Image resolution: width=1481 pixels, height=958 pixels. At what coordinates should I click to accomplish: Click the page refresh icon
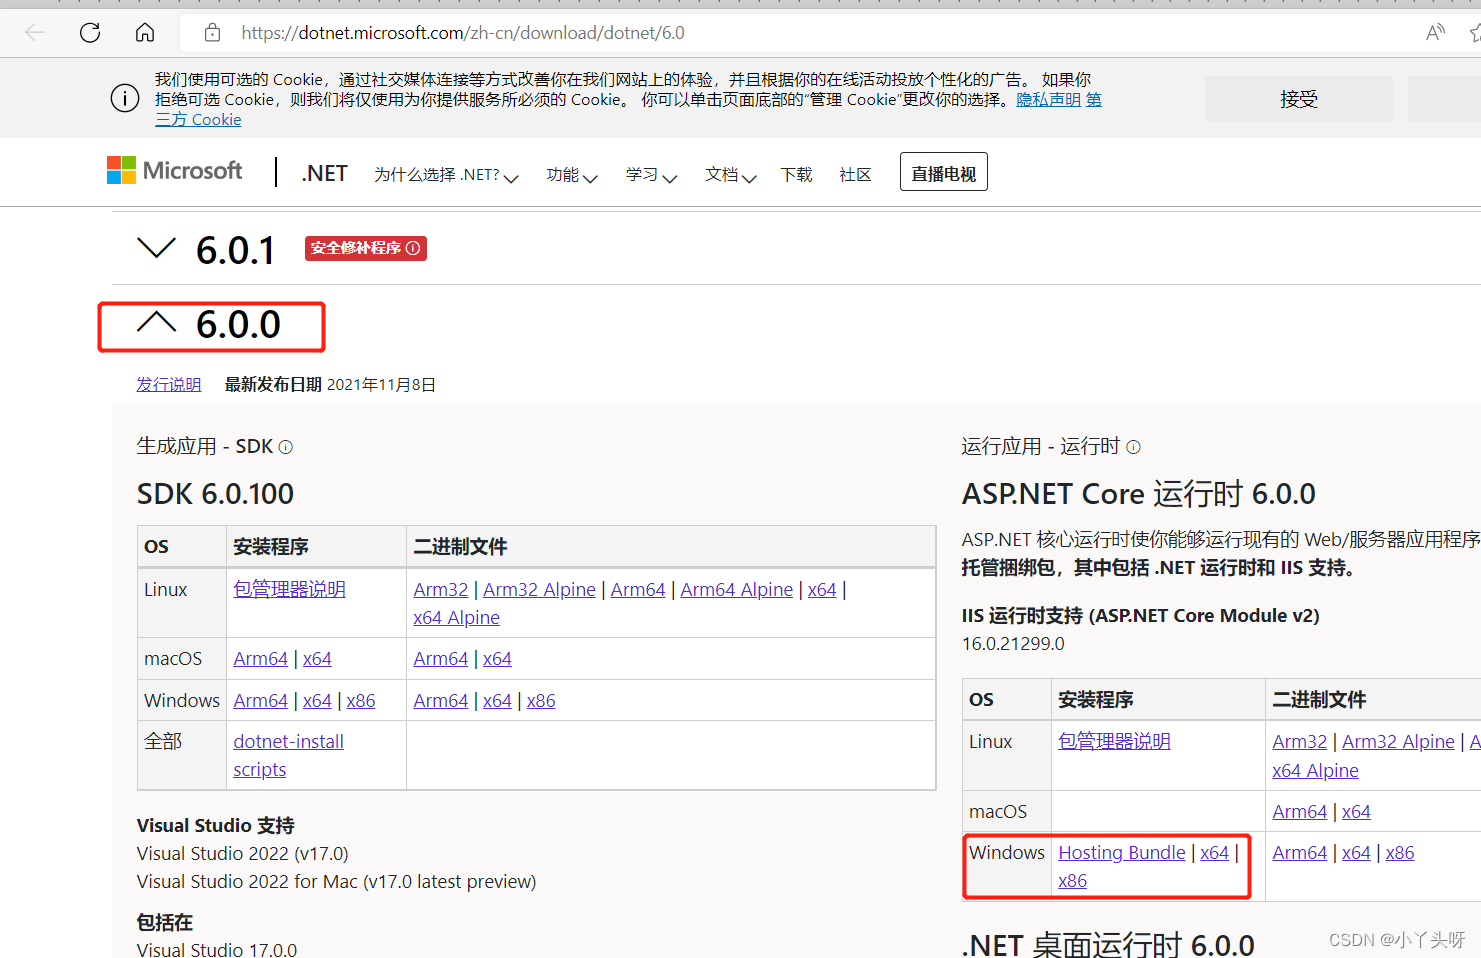click(x=89, y=32)
